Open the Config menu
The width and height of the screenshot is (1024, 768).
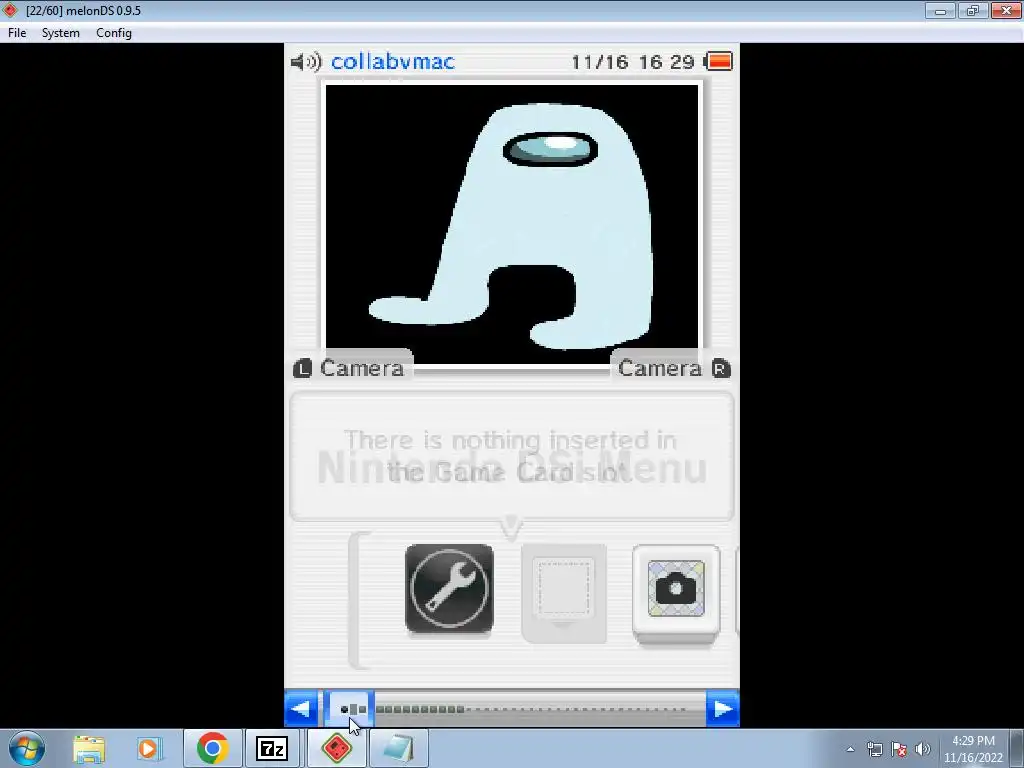pyautogui.click(x=114, y=33)
